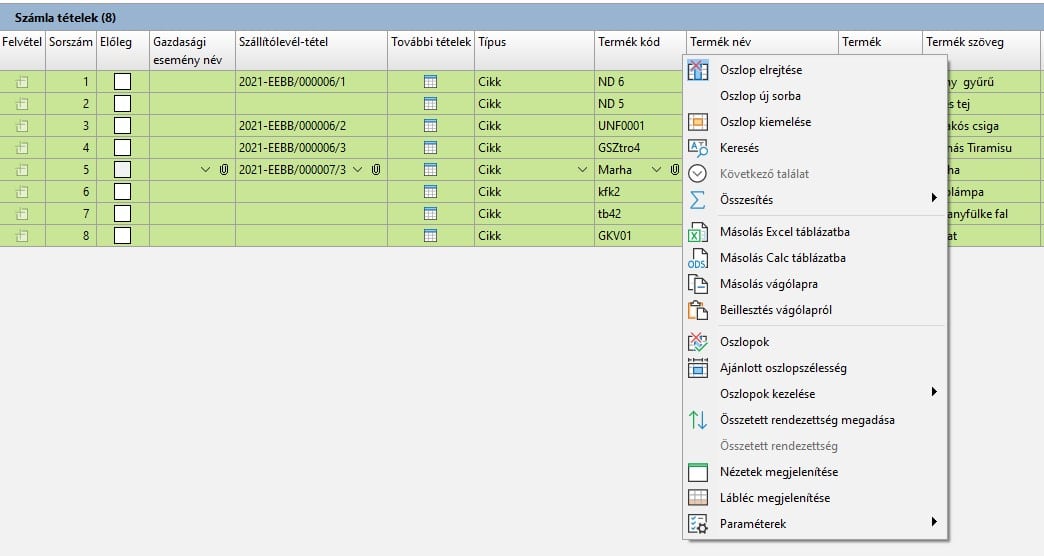Image resolution: width=1044 pixels, height=556 pixels.
Task: Click the Excel icon for Másolás Excel táblázatba
Action: 698,233
